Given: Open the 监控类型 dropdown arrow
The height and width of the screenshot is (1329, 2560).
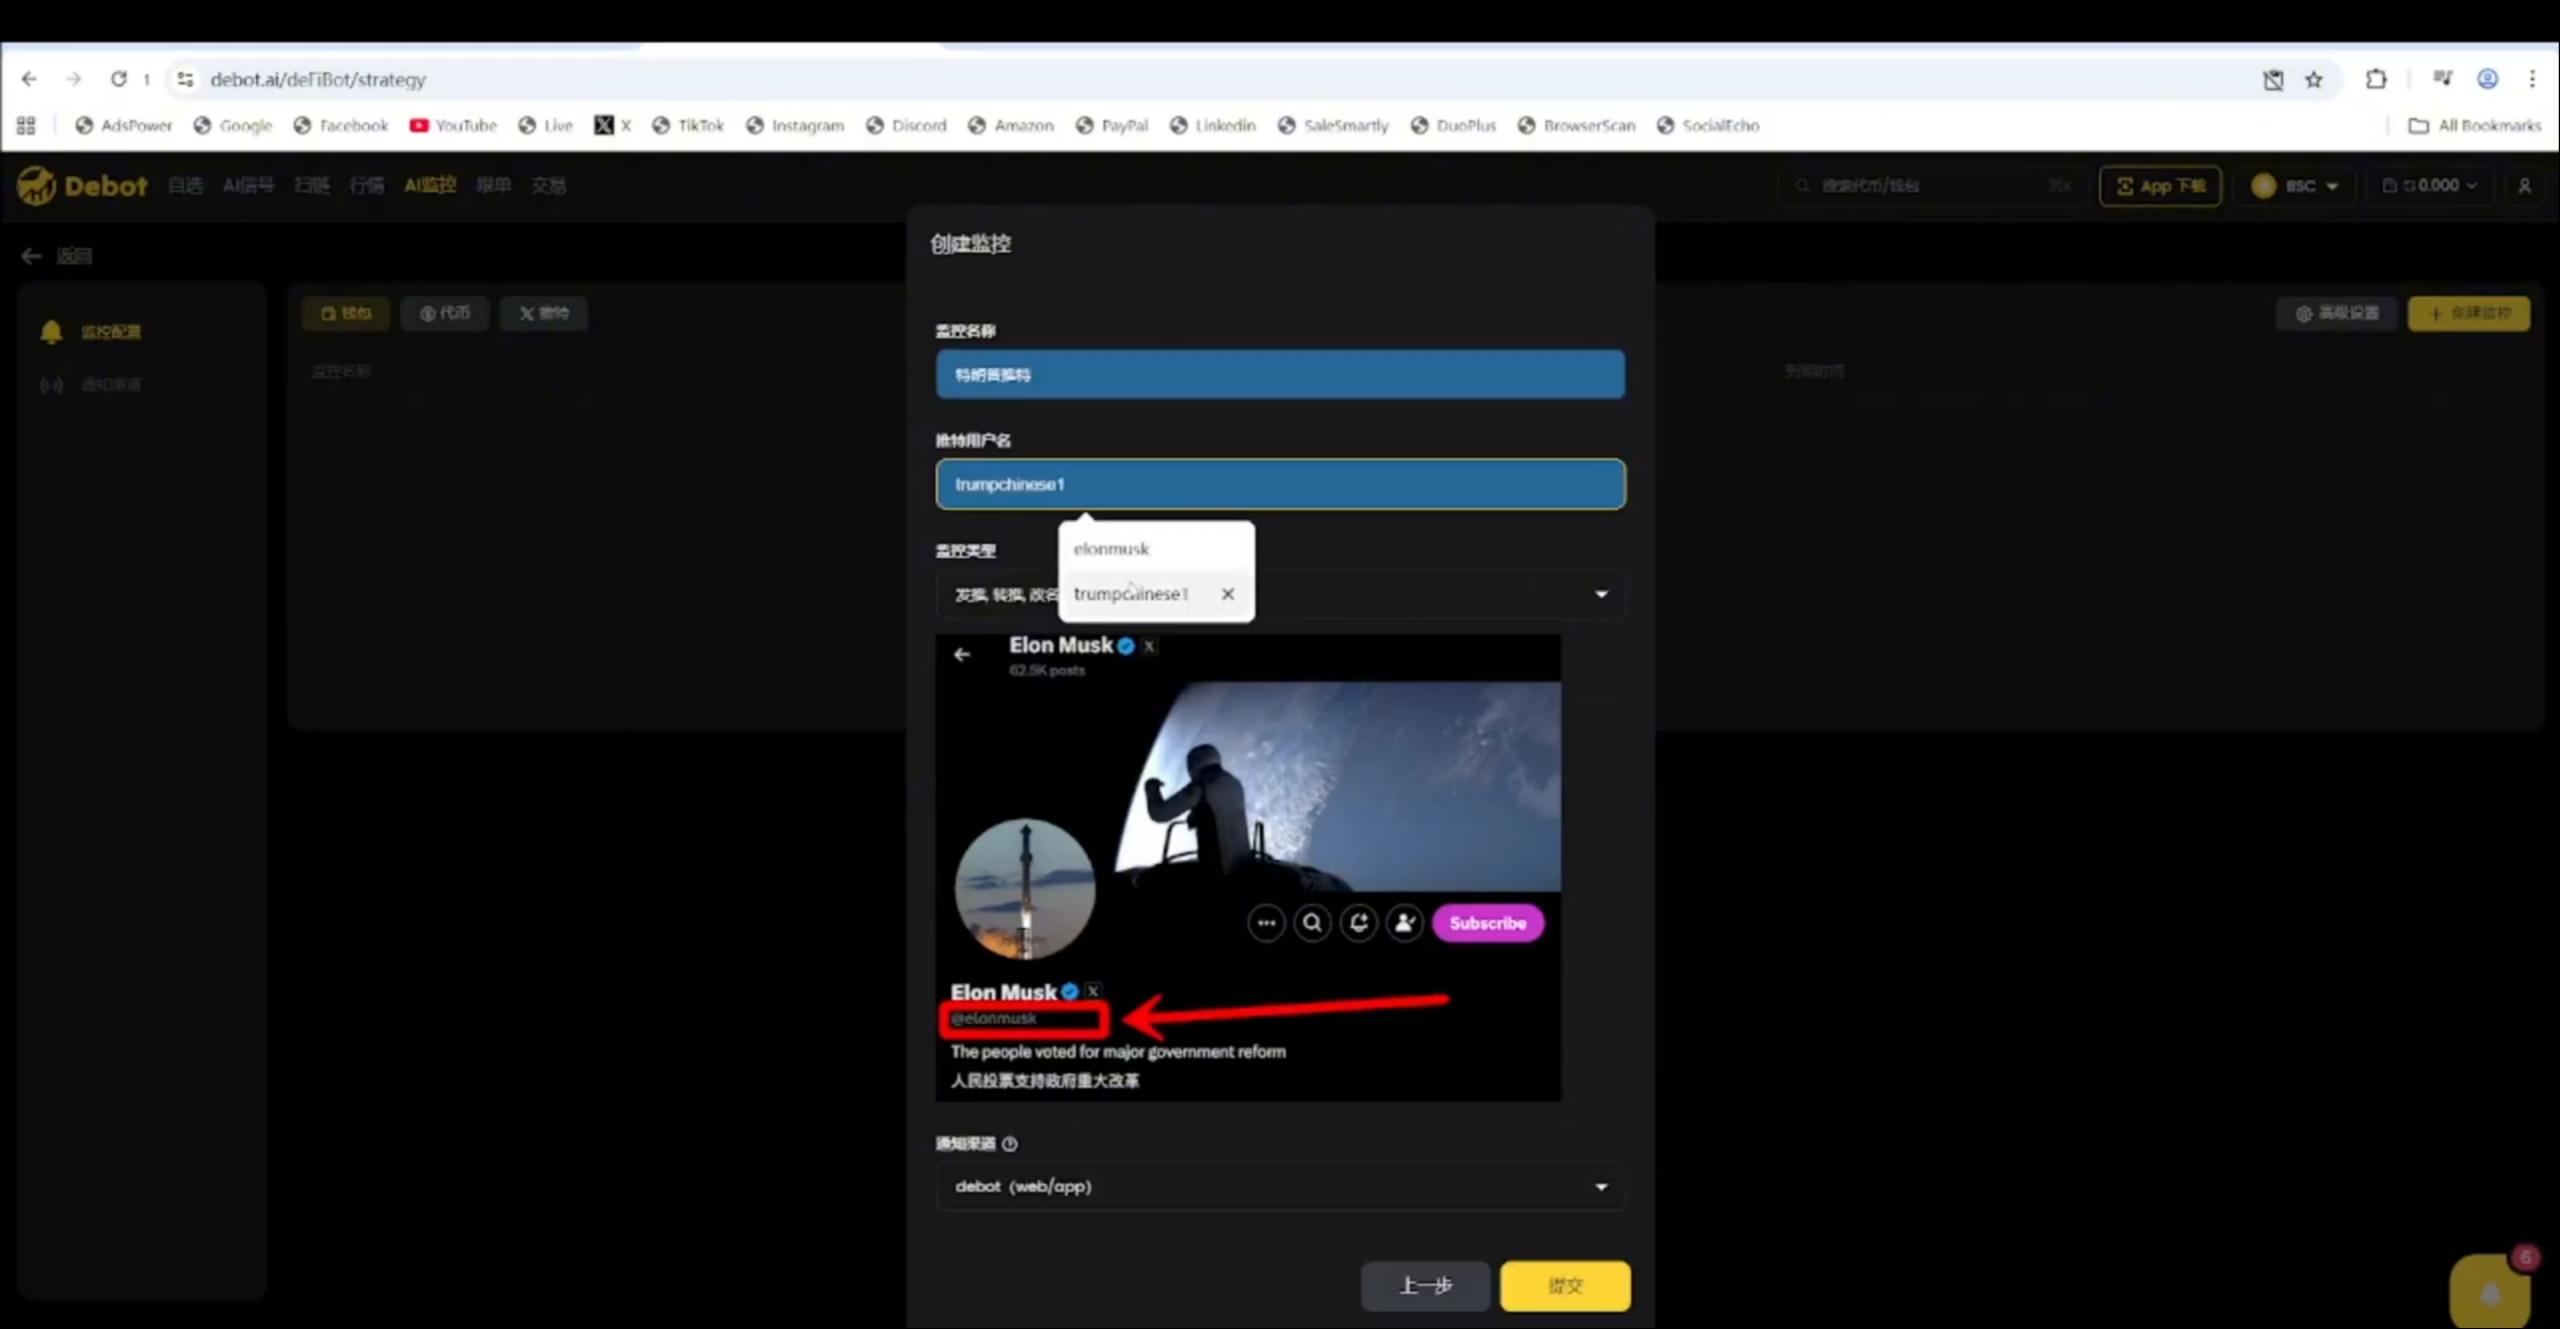Looking at the screenshot, I should click(x=1601, y=595).
